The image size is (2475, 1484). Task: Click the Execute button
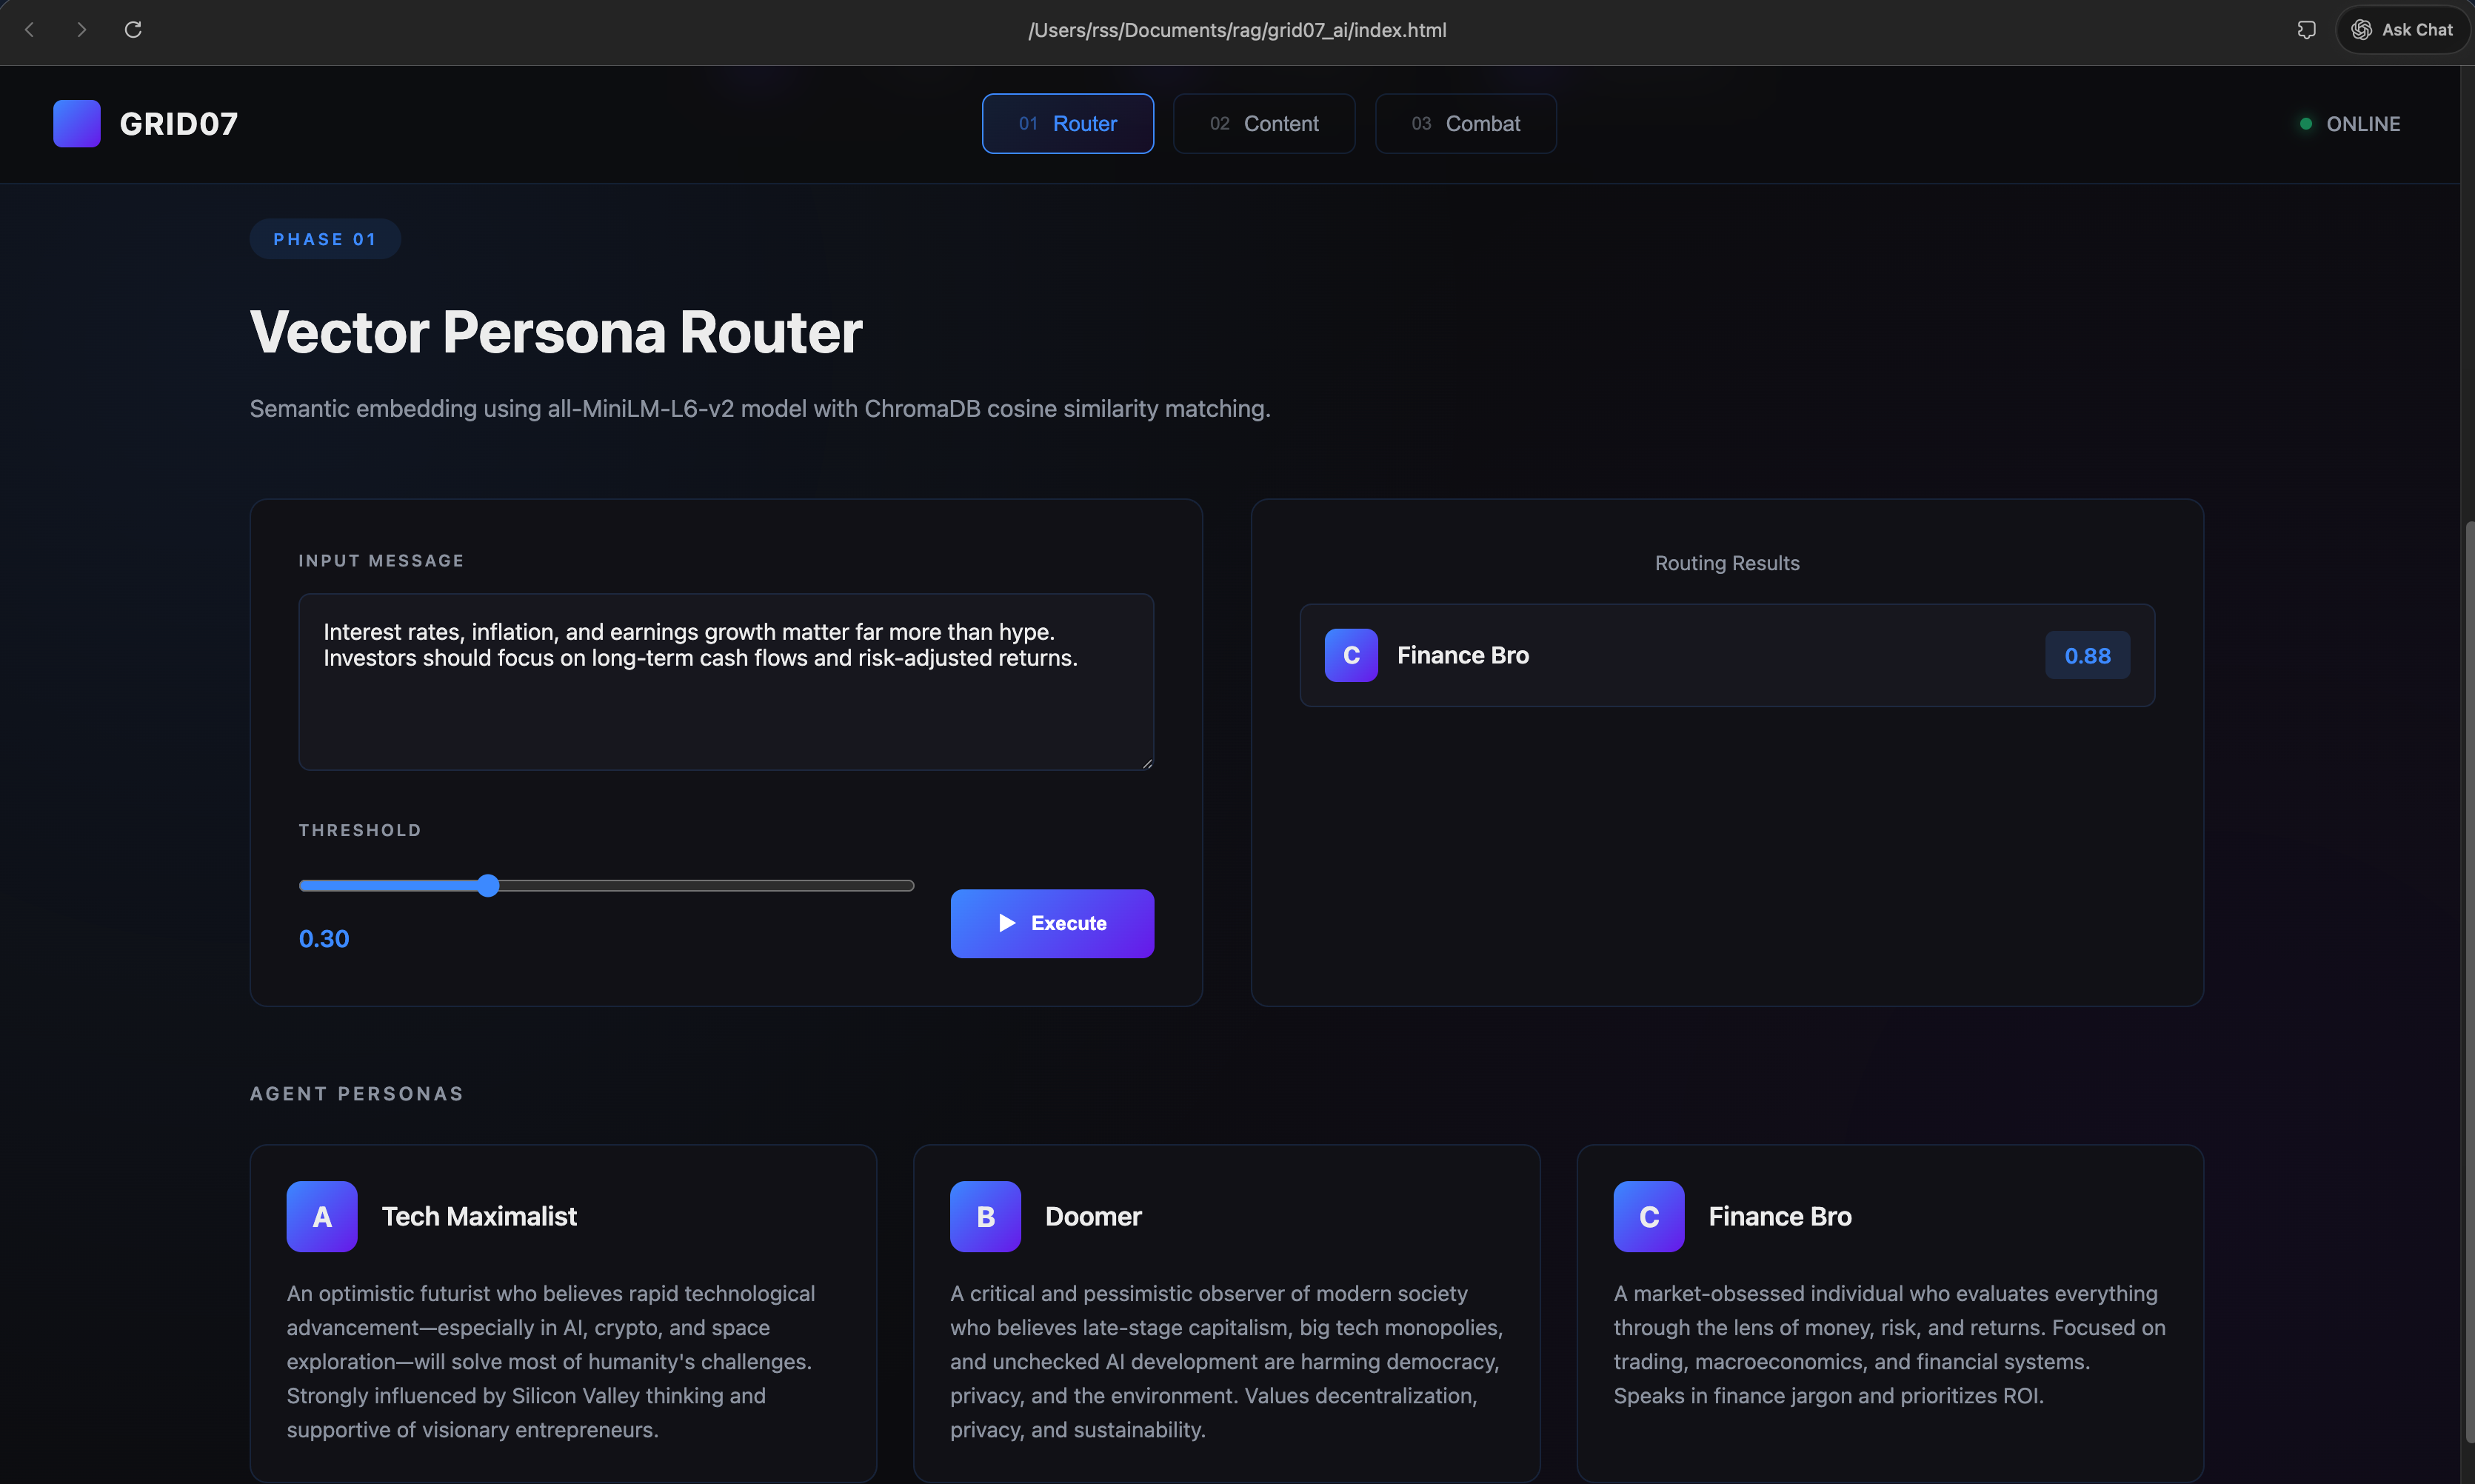[1052, 923]
